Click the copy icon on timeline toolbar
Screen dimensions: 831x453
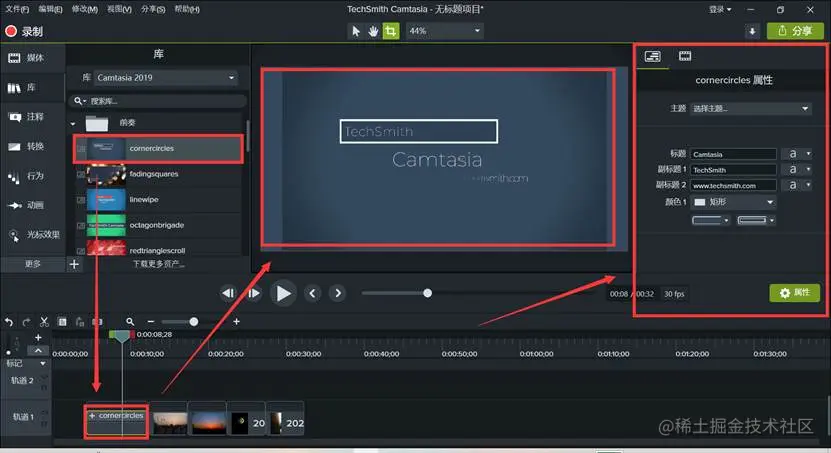pyautogui.click(x=62, y=322)
